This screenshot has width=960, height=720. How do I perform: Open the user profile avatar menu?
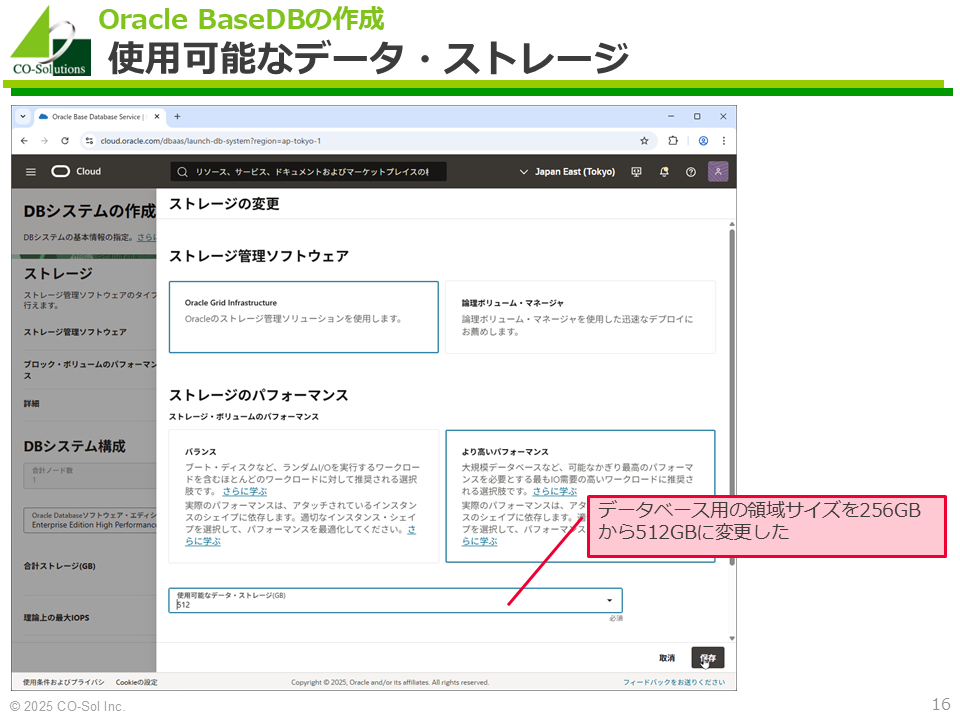click(718, 171)
